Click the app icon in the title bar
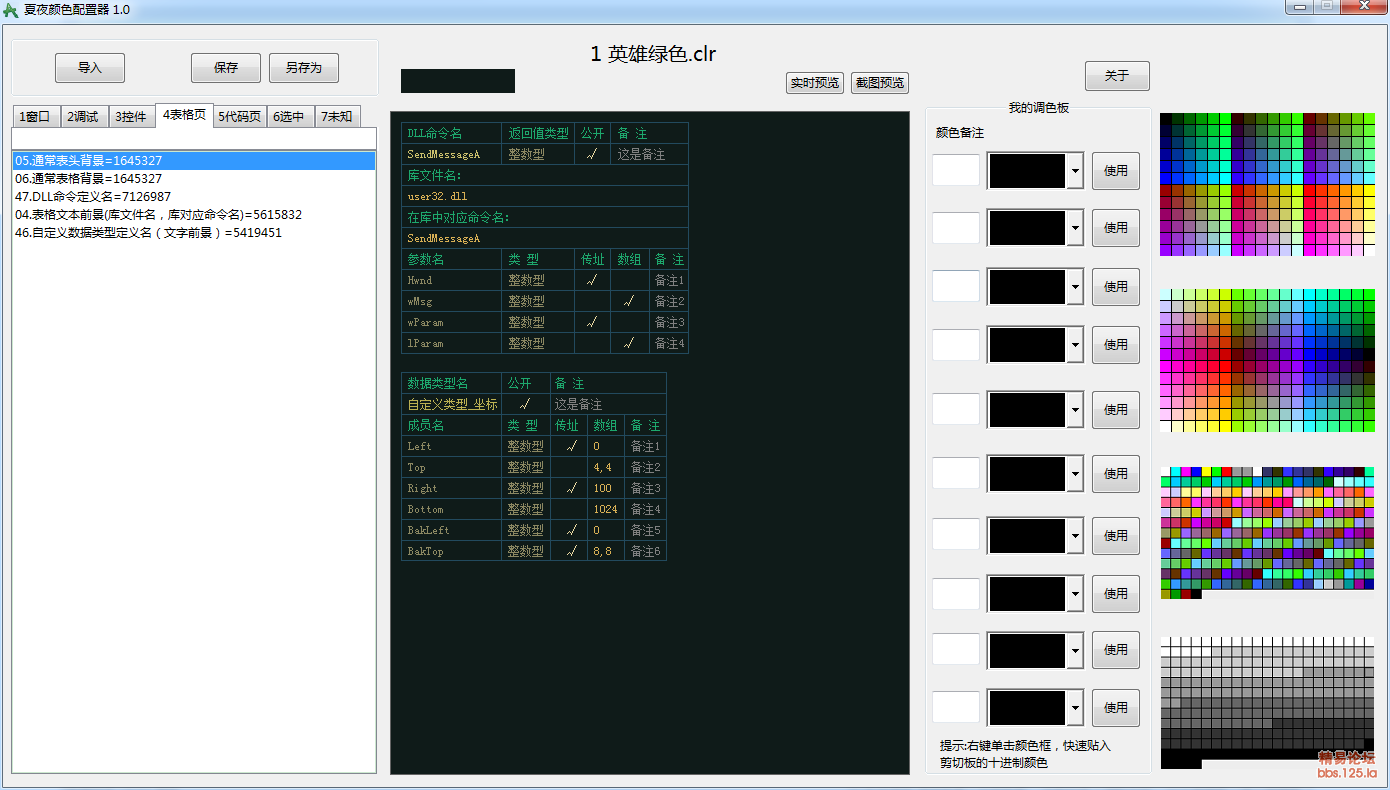The width and height of the screenshot is (1390, 790). (11, 10)
